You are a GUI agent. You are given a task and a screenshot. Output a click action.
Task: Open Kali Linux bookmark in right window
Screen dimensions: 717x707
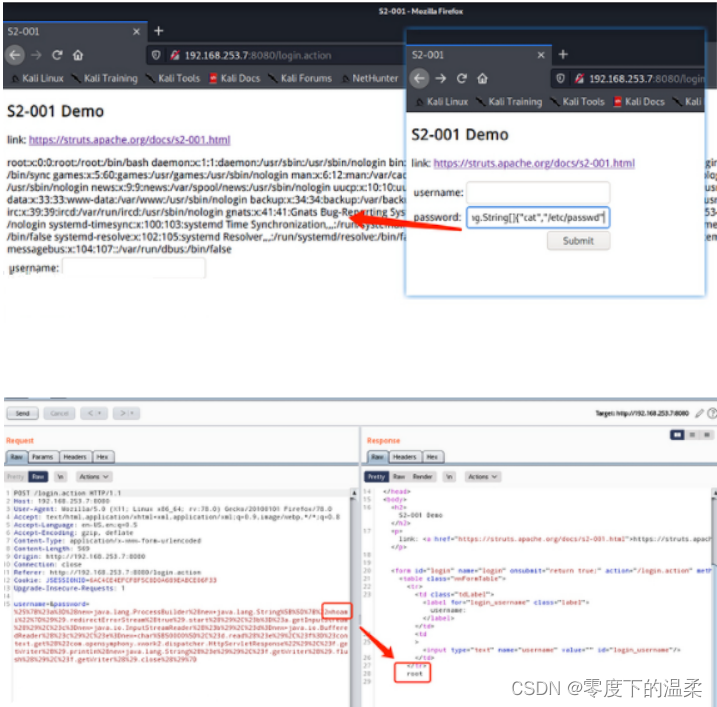(x=442, y=102)
